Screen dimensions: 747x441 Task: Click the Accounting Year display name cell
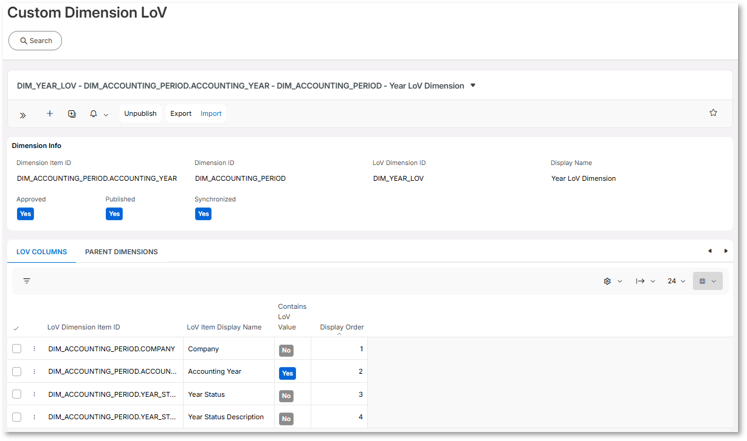(214, 371)
